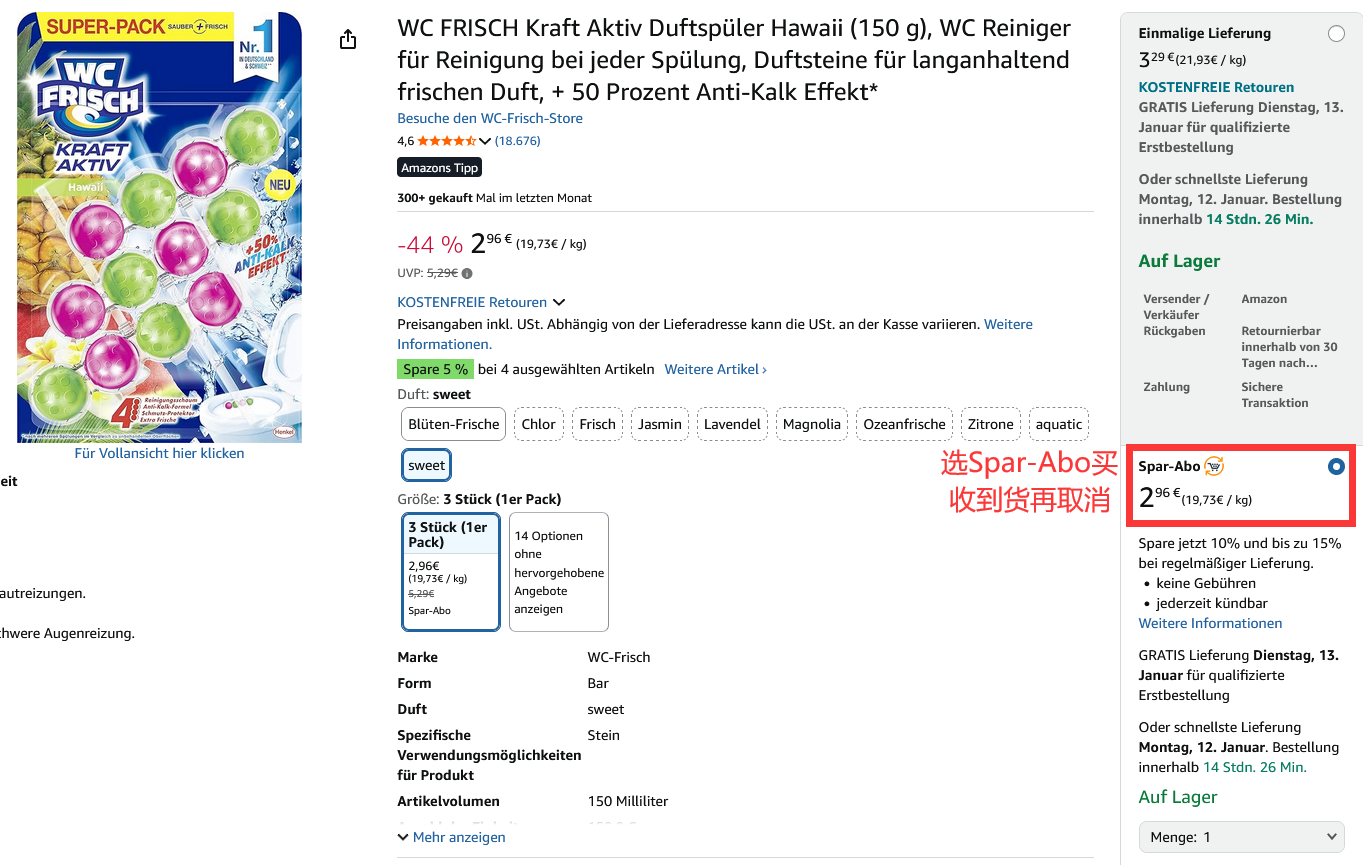Click Weitere Informationen under Spar-Abo
The height and width of the screenshot is (865, 1363).
1210,623
